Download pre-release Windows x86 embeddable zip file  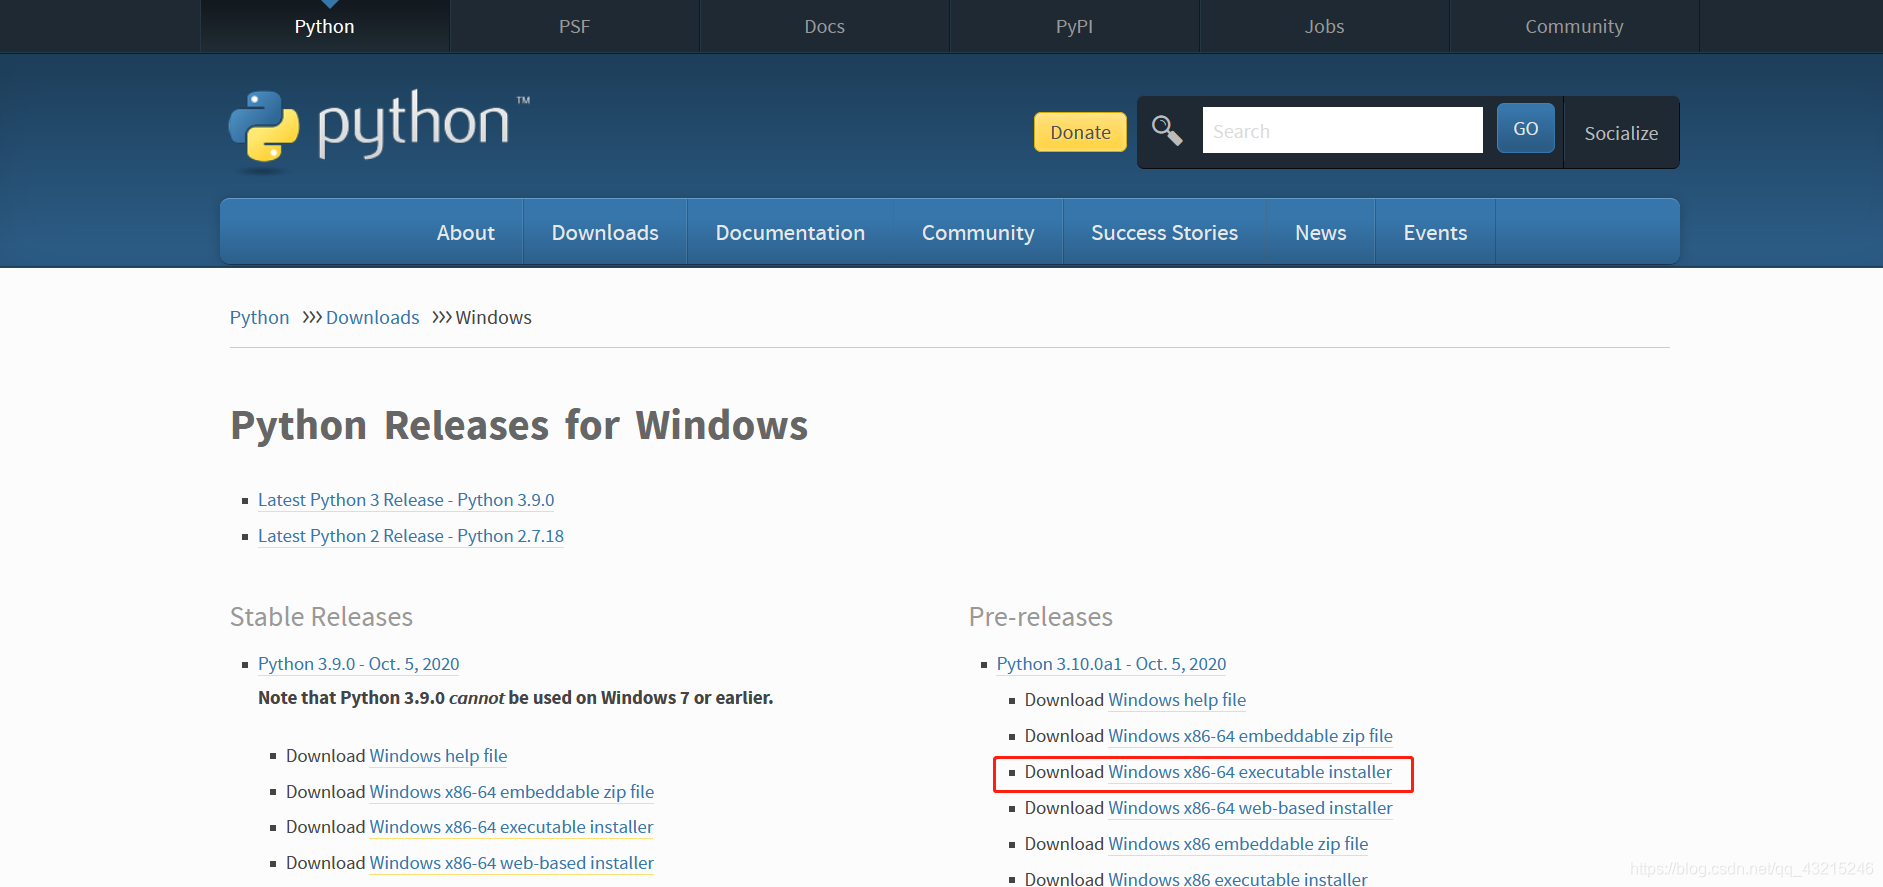click(1238, 844)
